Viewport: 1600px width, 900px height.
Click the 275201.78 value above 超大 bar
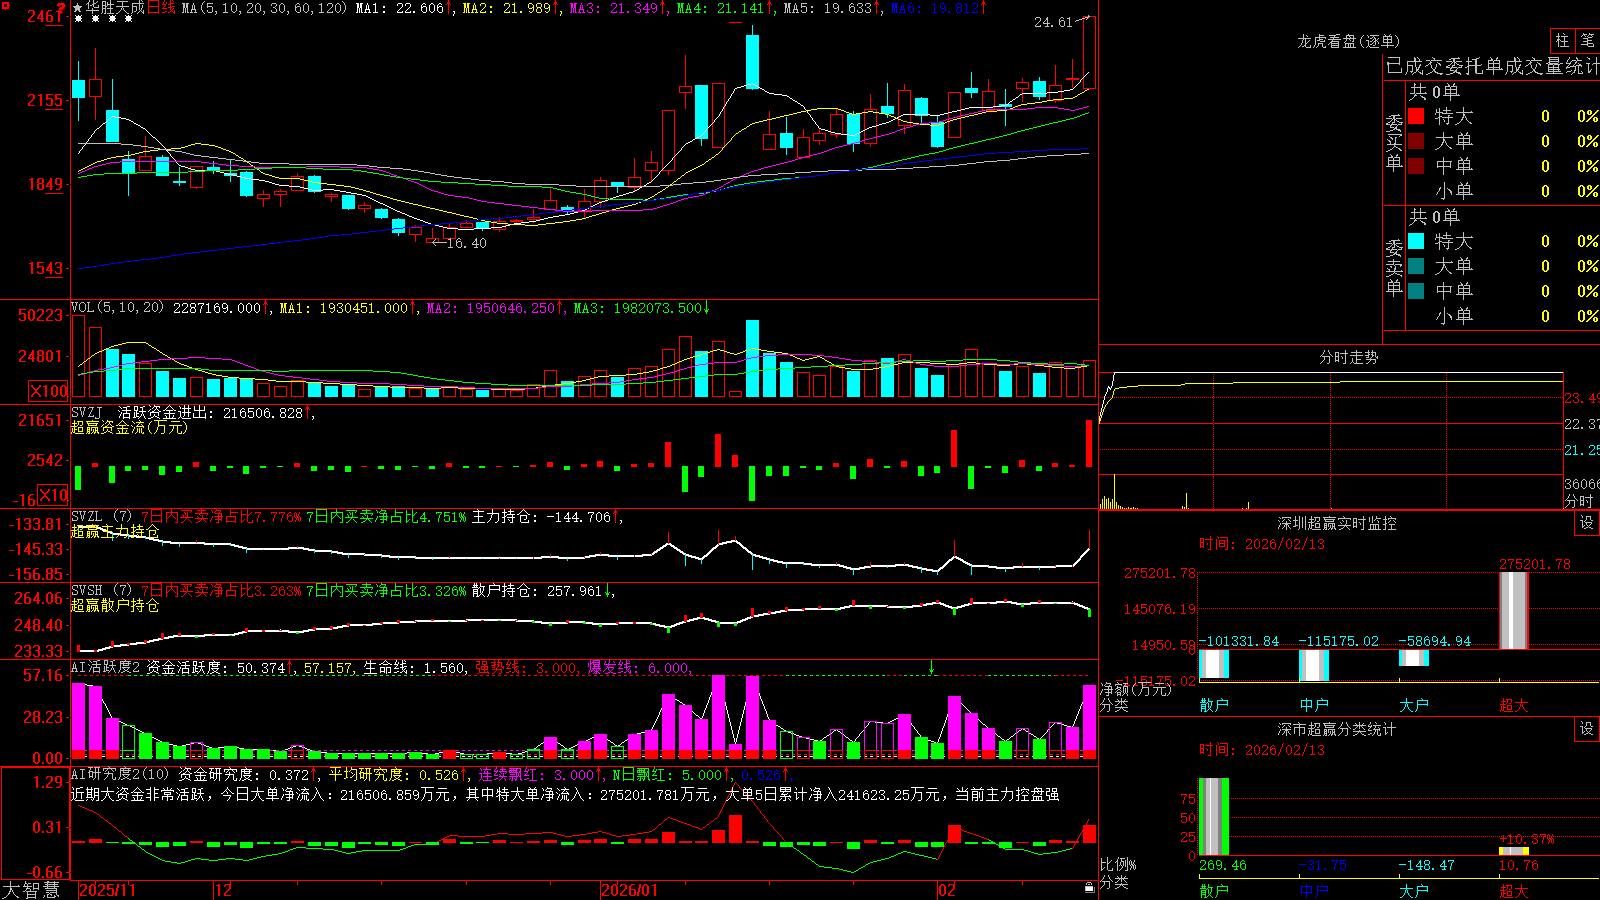[x=1535, y=564]
